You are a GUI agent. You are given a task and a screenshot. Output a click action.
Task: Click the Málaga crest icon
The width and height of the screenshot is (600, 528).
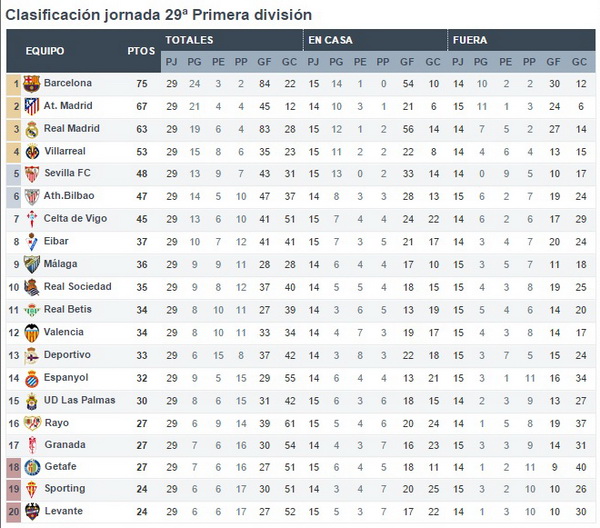tap(31, 264)
